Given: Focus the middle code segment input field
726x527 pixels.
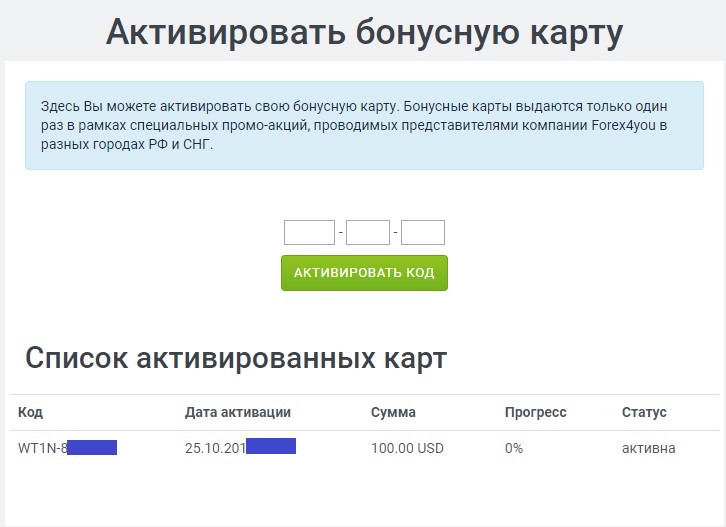Looking at the screenshot, I should pos(367,233).
